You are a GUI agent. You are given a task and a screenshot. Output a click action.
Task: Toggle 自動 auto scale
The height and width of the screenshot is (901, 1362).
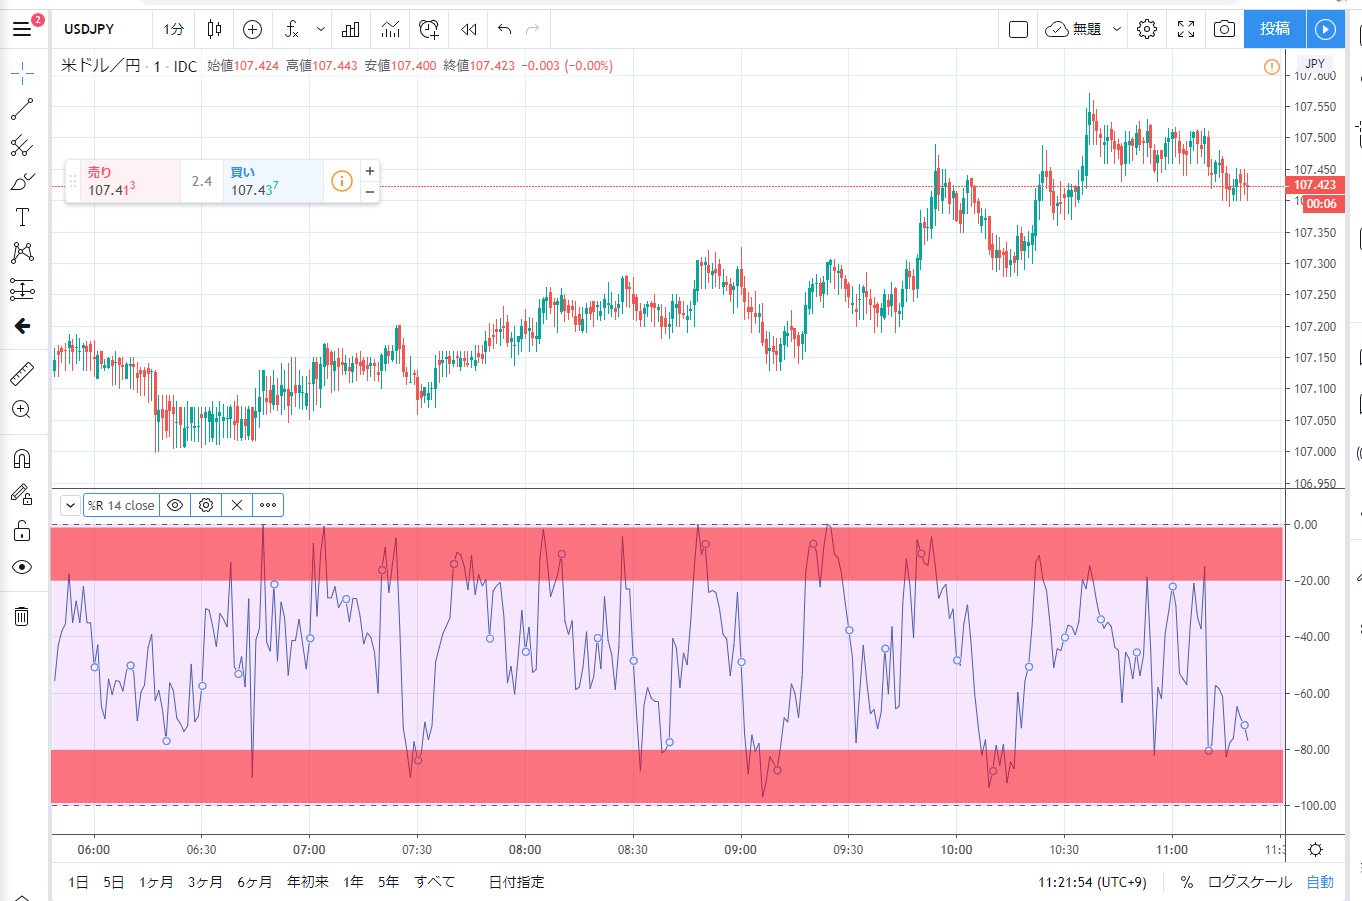(x=1320, y=882)
